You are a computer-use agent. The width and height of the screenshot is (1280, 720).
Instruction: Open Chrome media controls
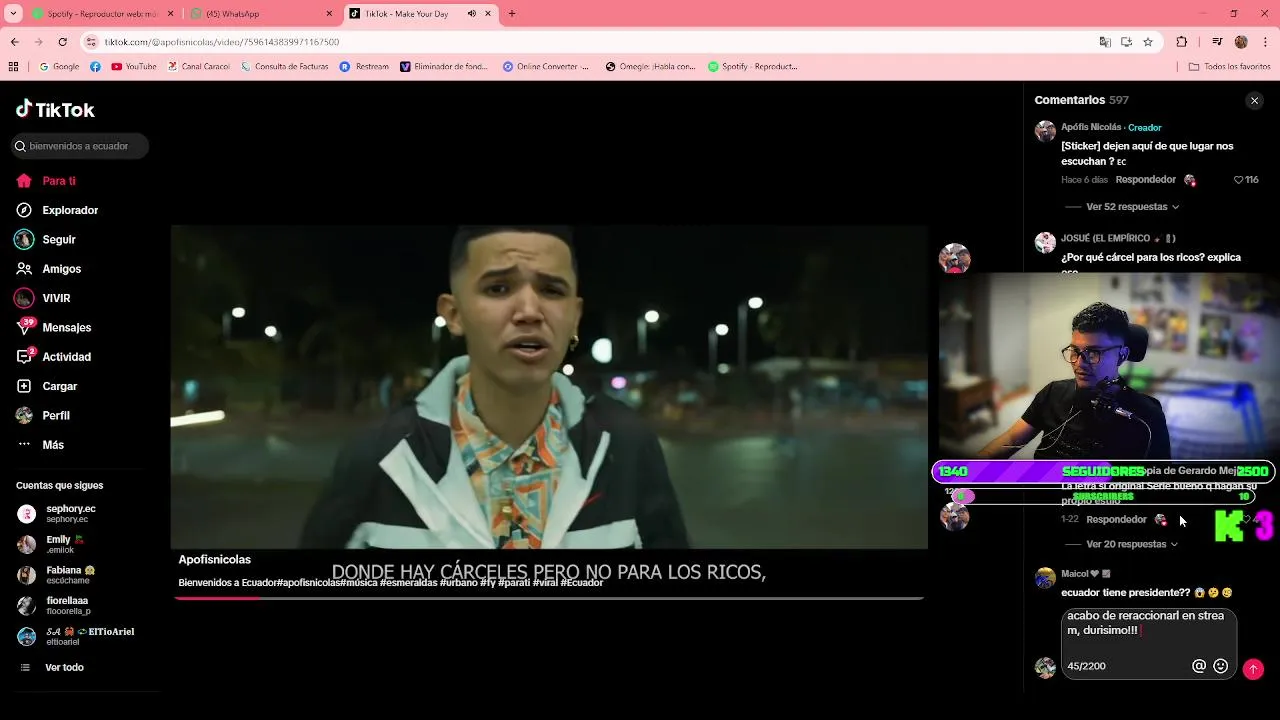click(1217, 42)
